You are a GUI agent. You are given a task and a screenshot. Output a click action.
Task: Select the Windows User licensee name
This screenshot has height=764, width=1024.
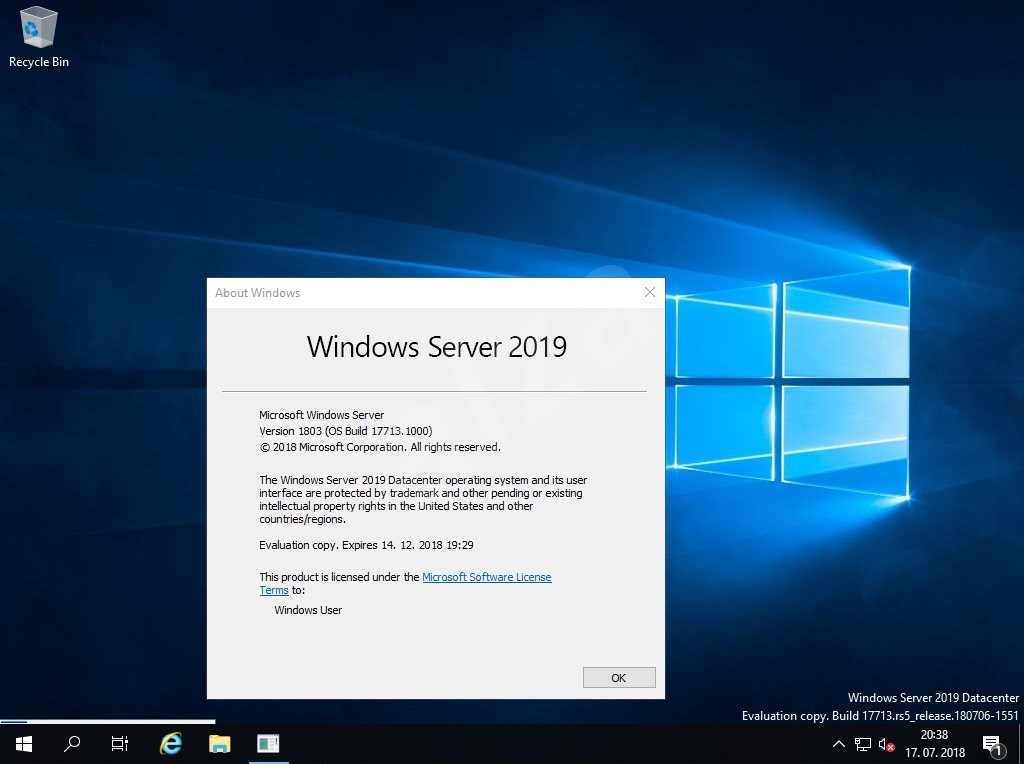coord(308,610)
